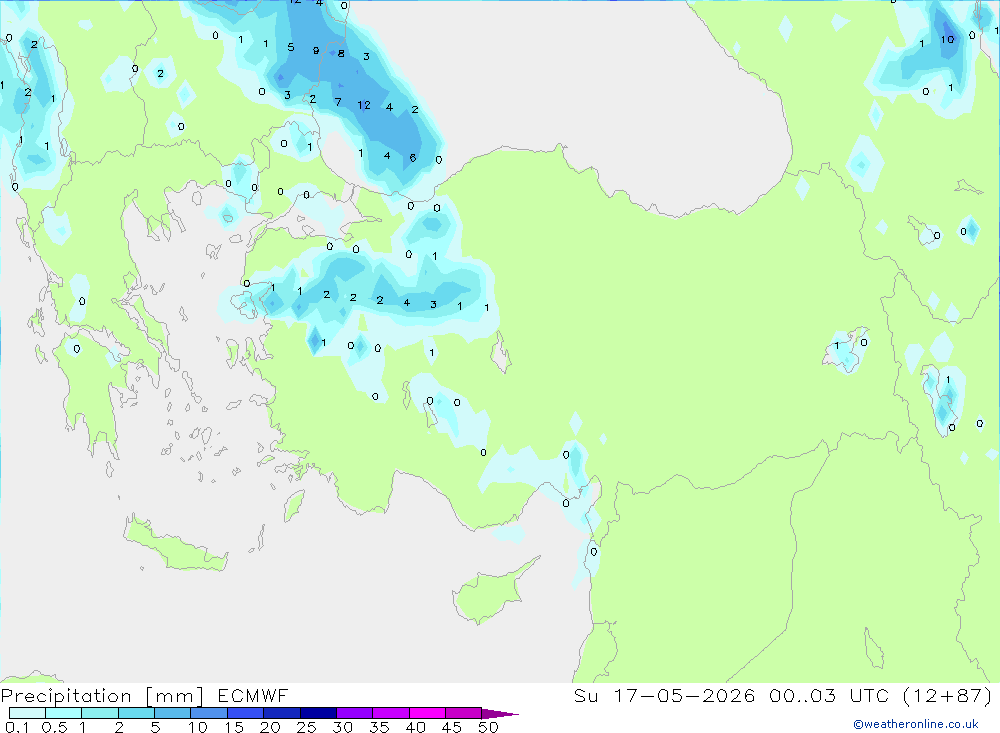This screenshot has height=733, width=1000.
Task: Click the 0.1–0.5 mm legend color swatch
Action: [27, 713]
